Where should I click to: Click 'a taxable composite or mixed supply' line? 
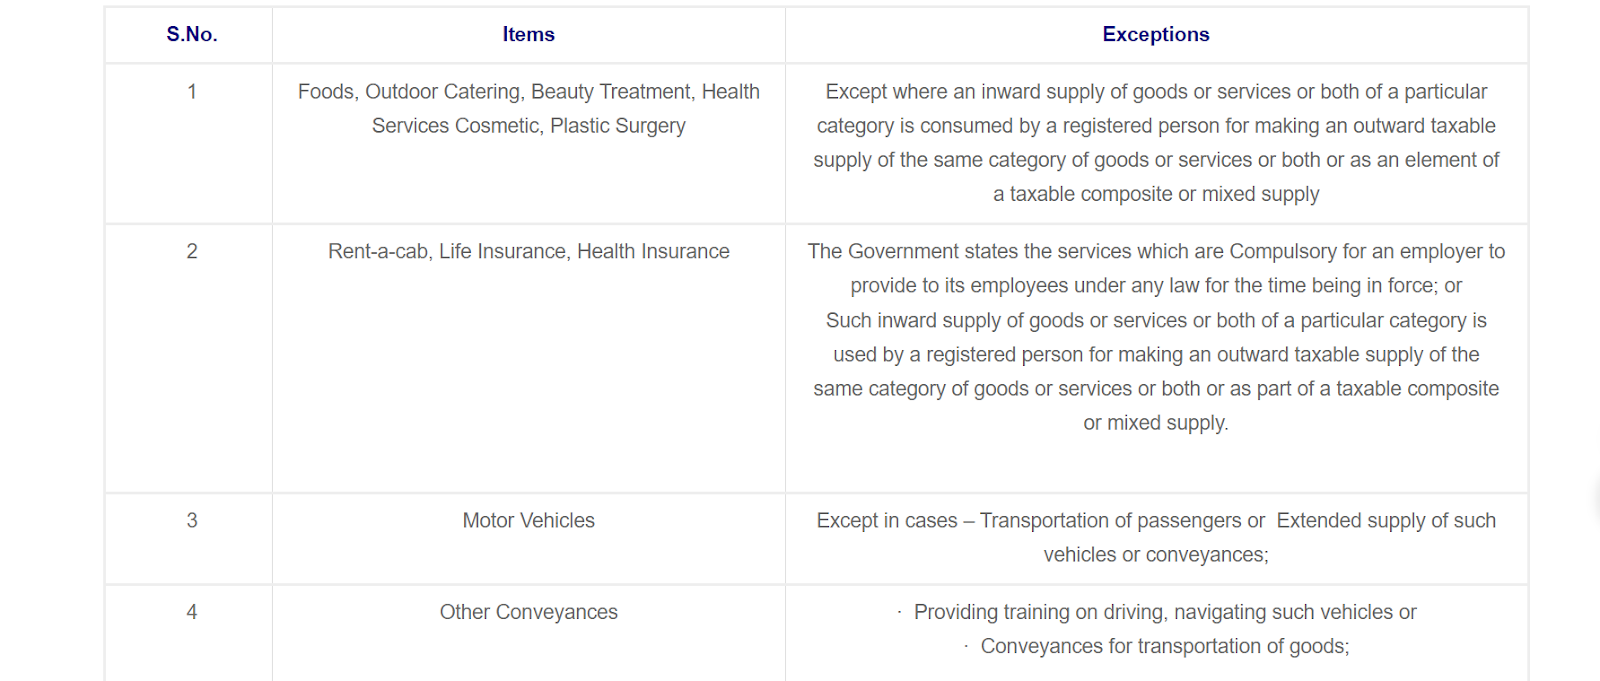(1155, 194)
